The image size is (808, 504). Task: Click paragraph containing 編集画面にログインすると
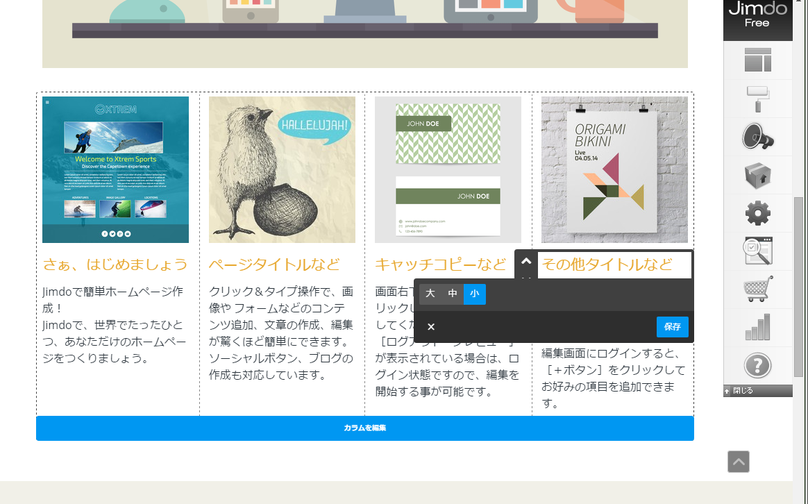[613, 378]
